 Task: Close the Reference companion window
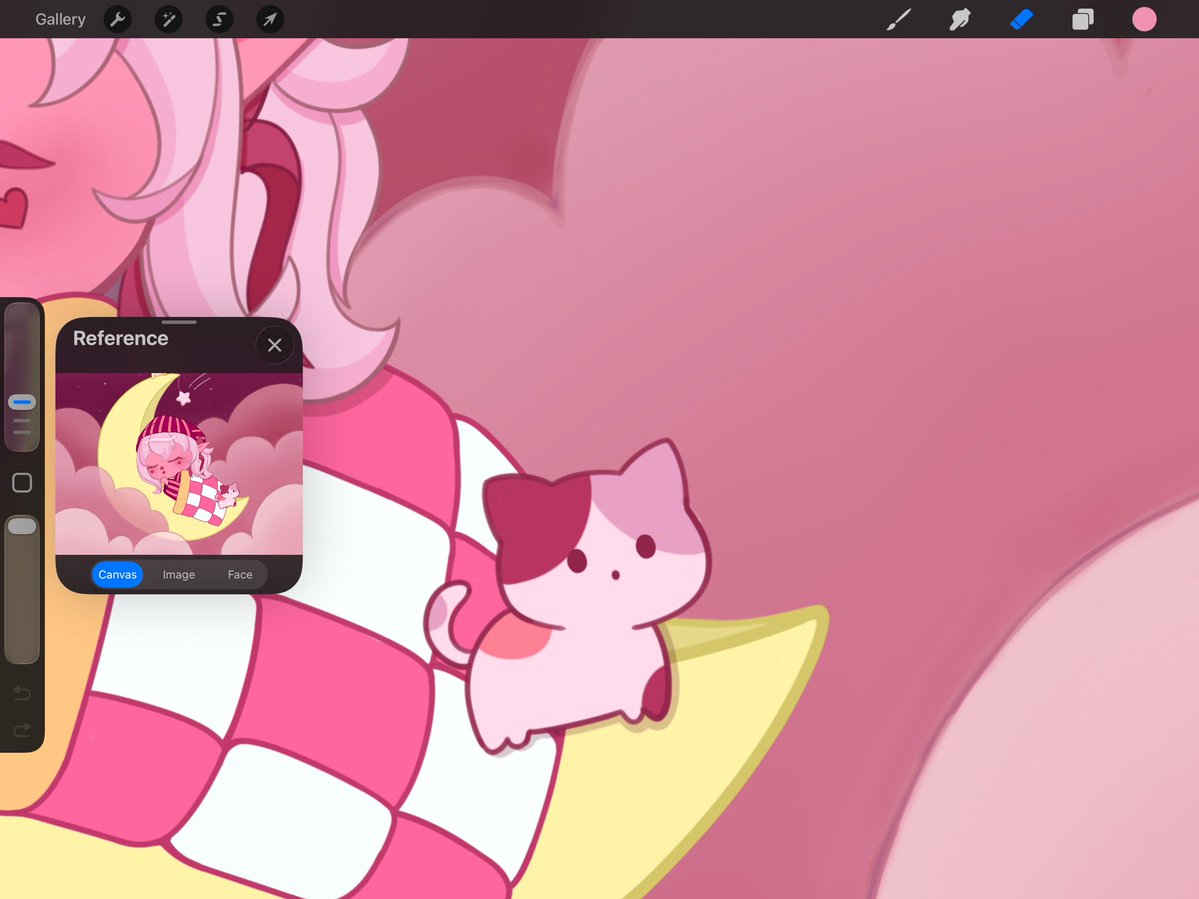coord(274,345)
